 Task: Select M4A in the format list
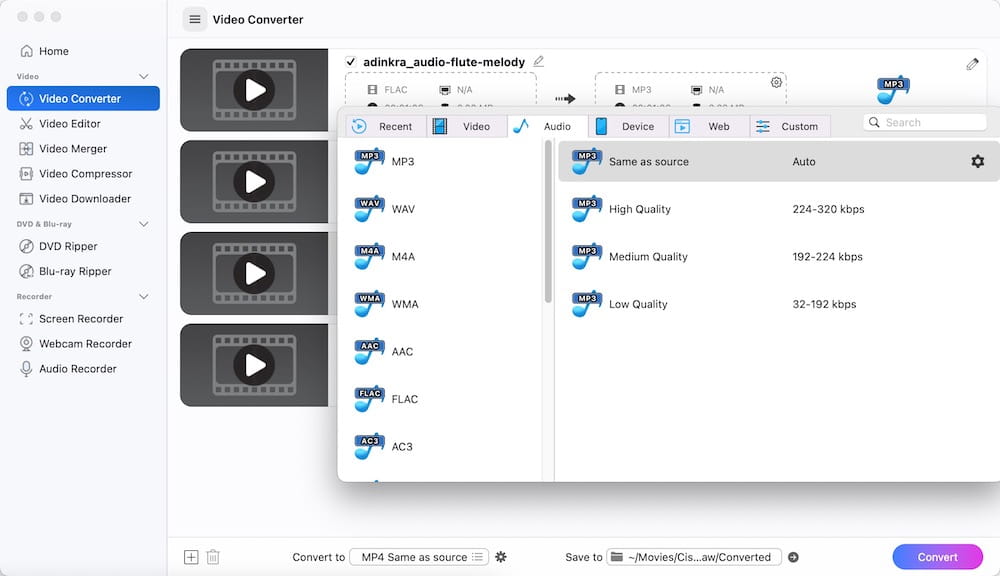coord(441,256)
